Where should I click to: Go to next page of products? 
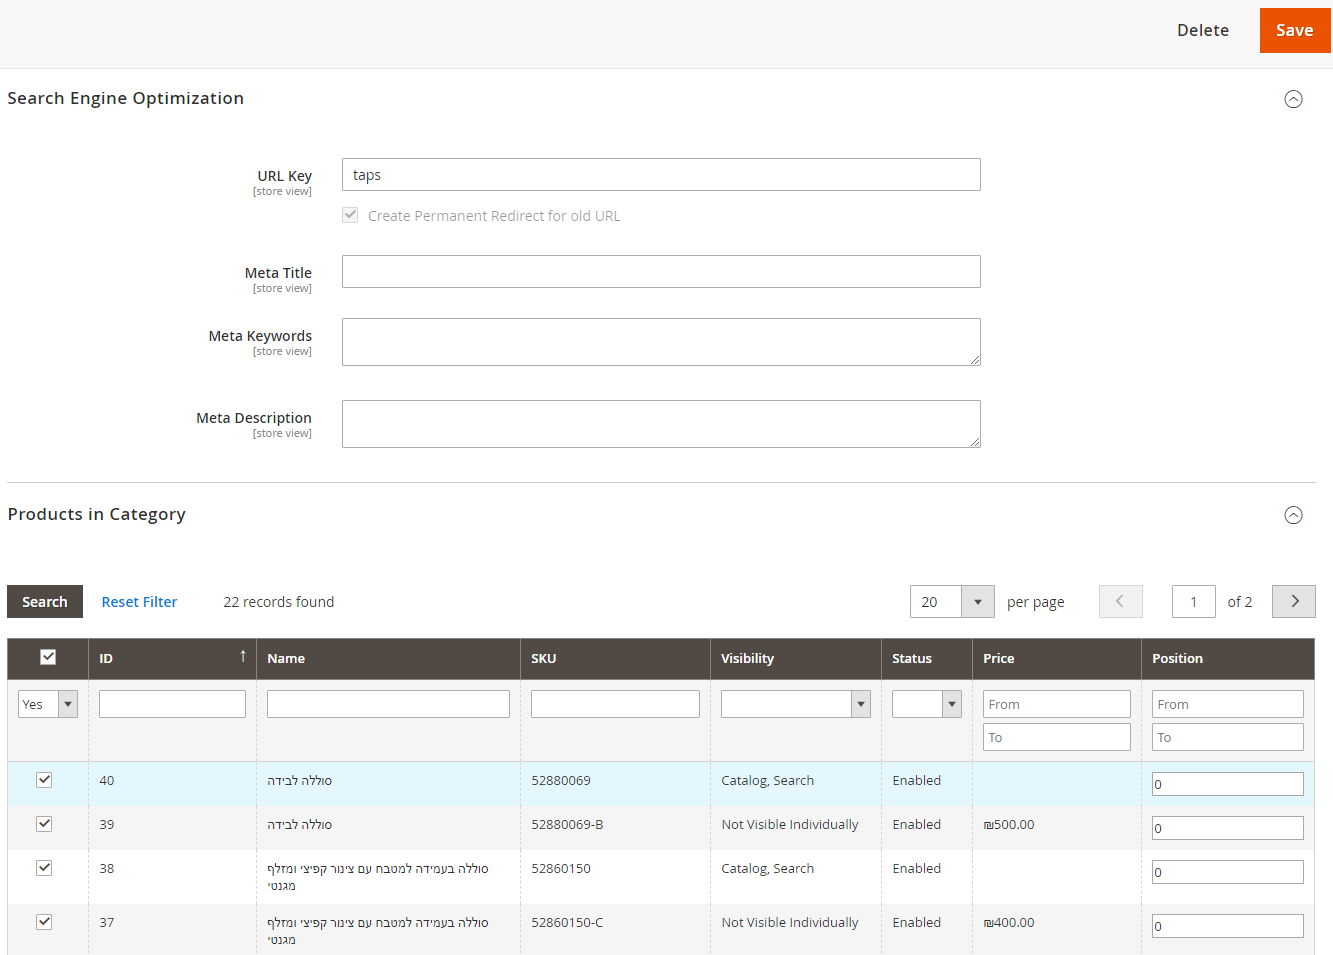pos(1293,601)
